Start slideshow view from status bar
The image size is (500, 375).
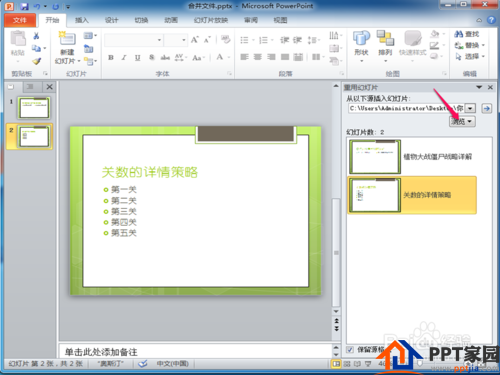368,364
